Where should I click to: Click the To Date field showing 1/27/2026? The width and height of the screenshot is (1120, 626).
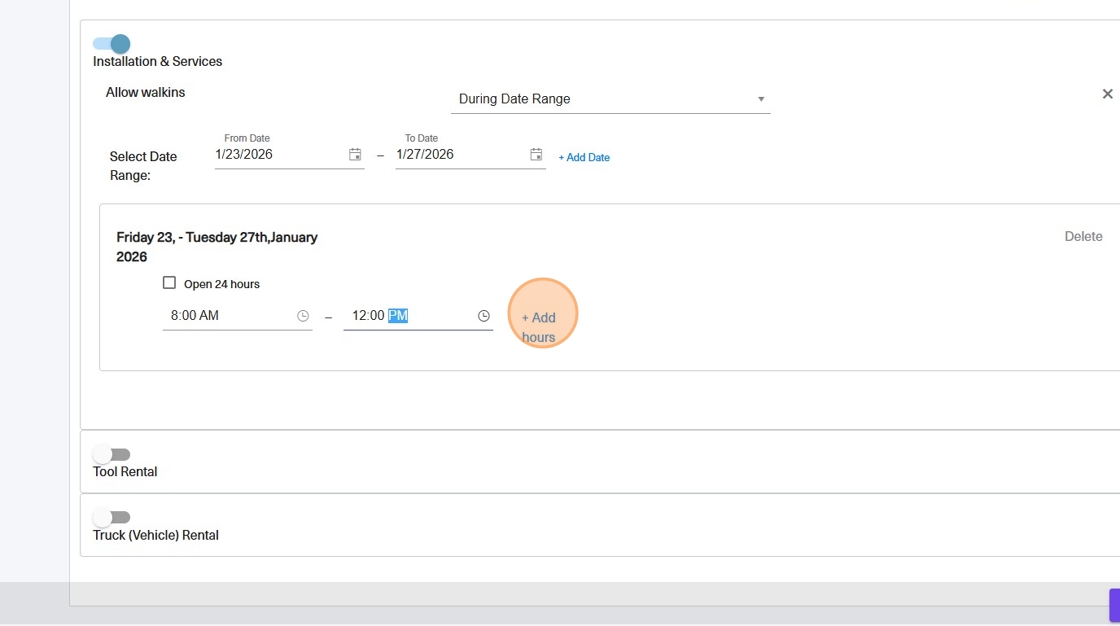pyautogui.click(x=456, y=155)
